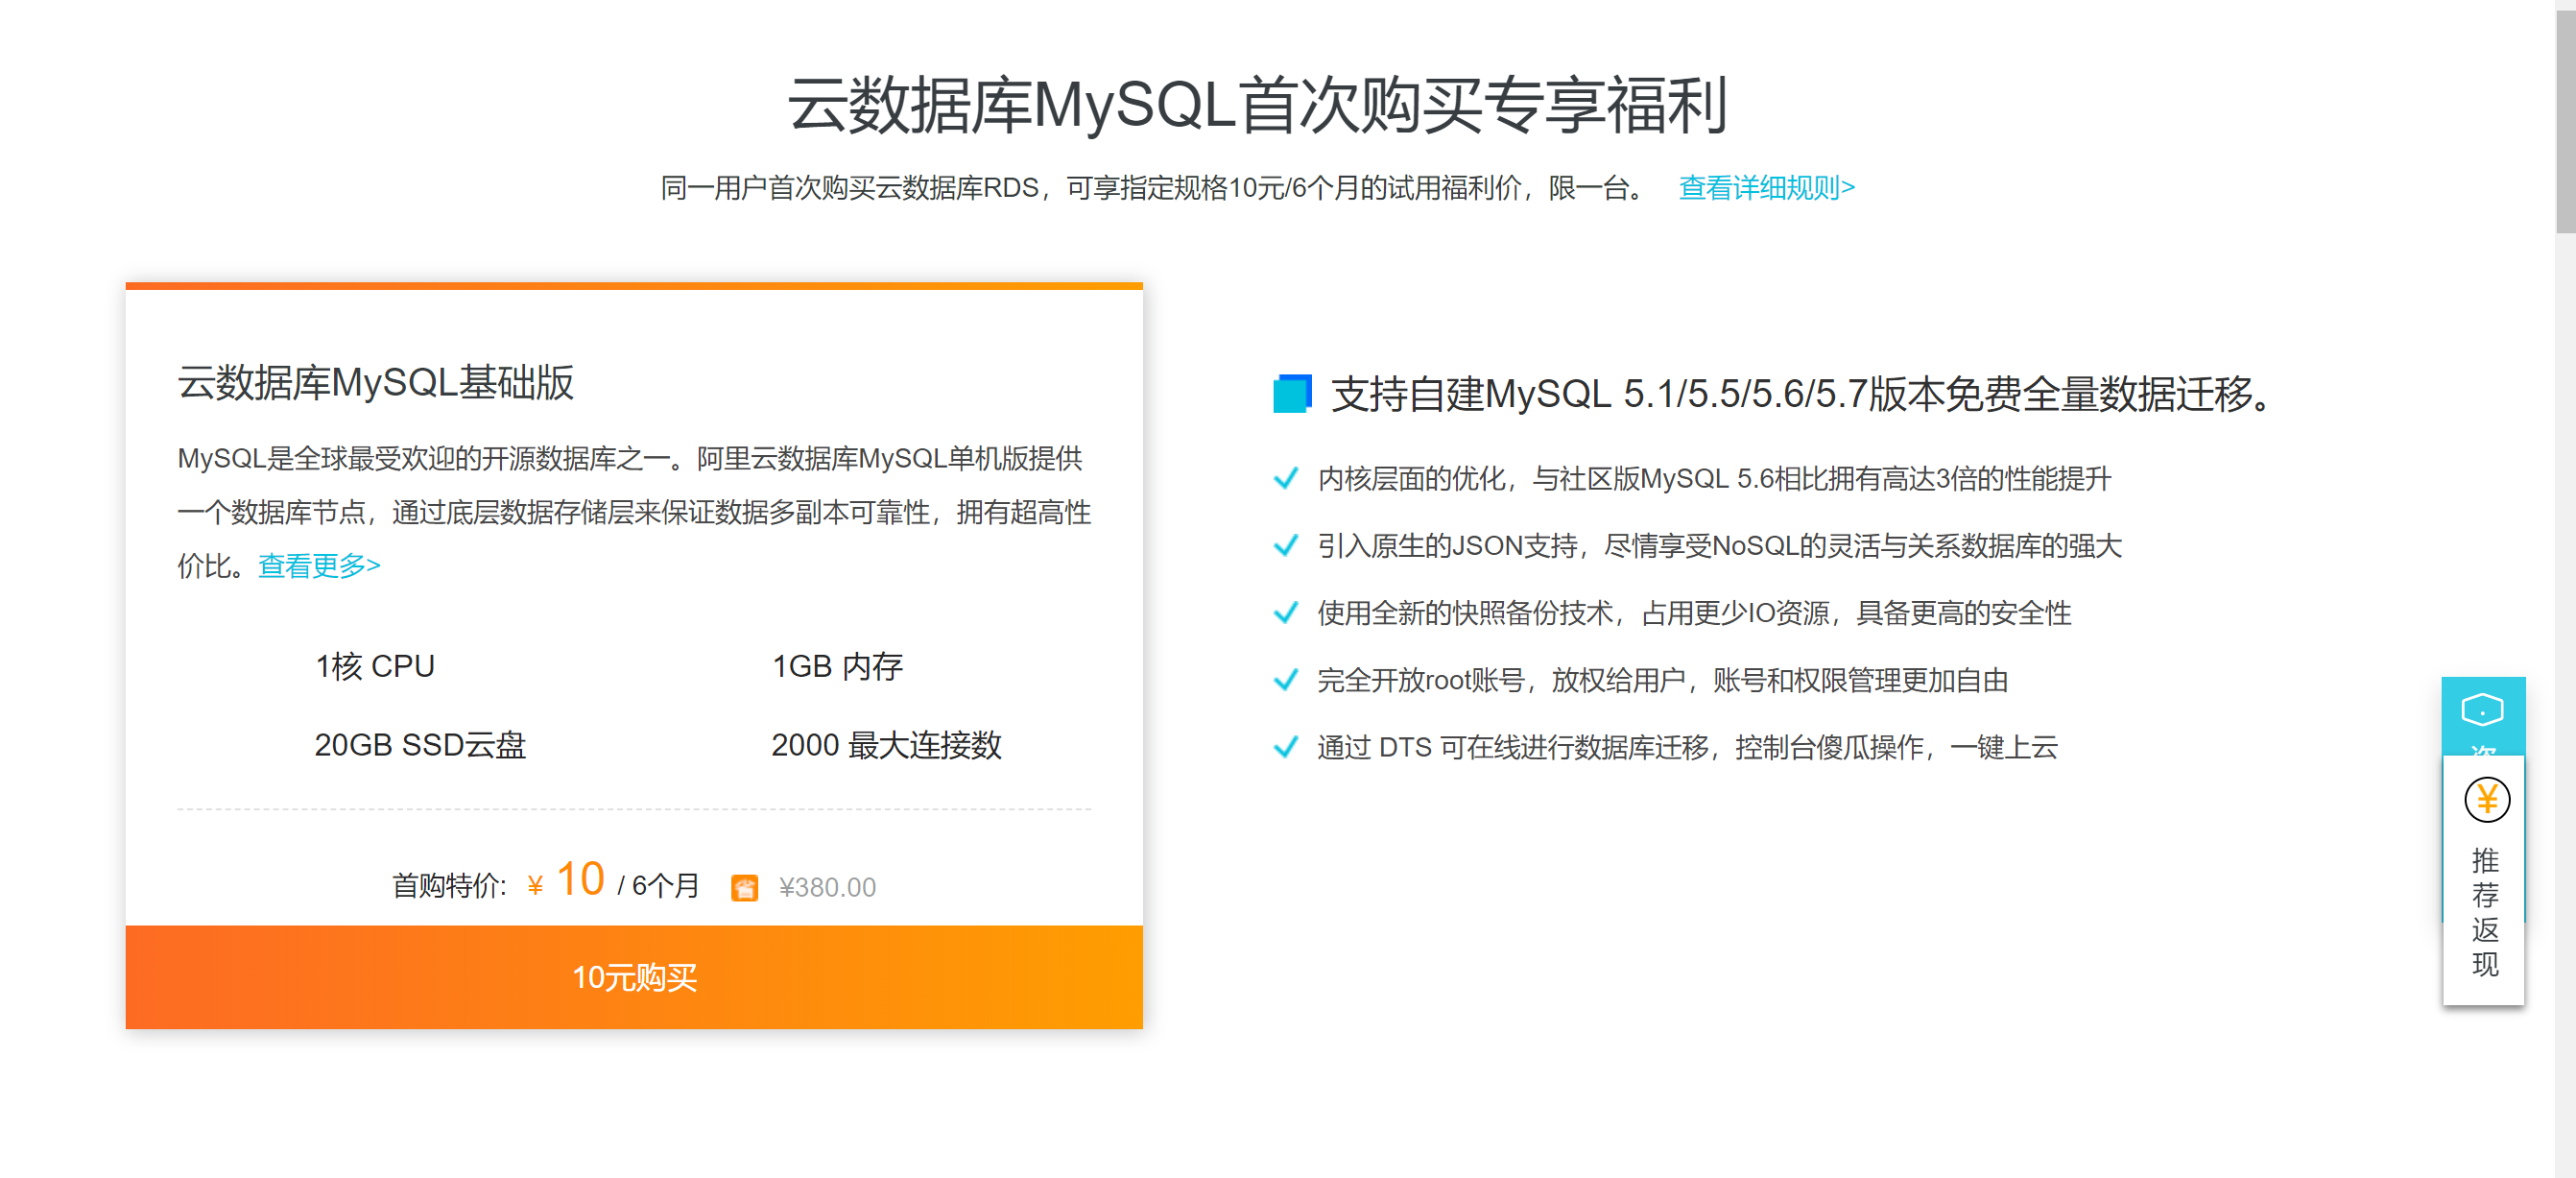Click the 通过 DTS 可在线进行数据库迁移 feature text

[1687, 747]
